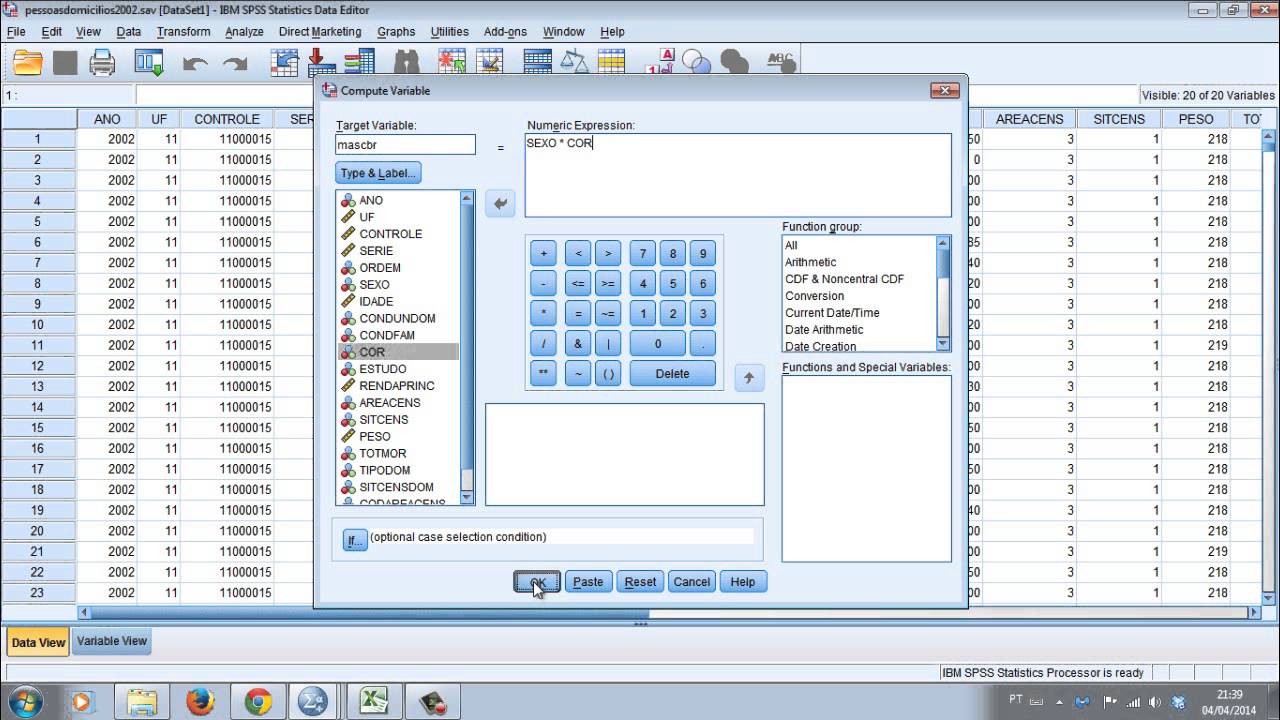Viewport: 1280px width, 720px height.
Task: Click the AREACENS column header
Action: (1029, 119)
